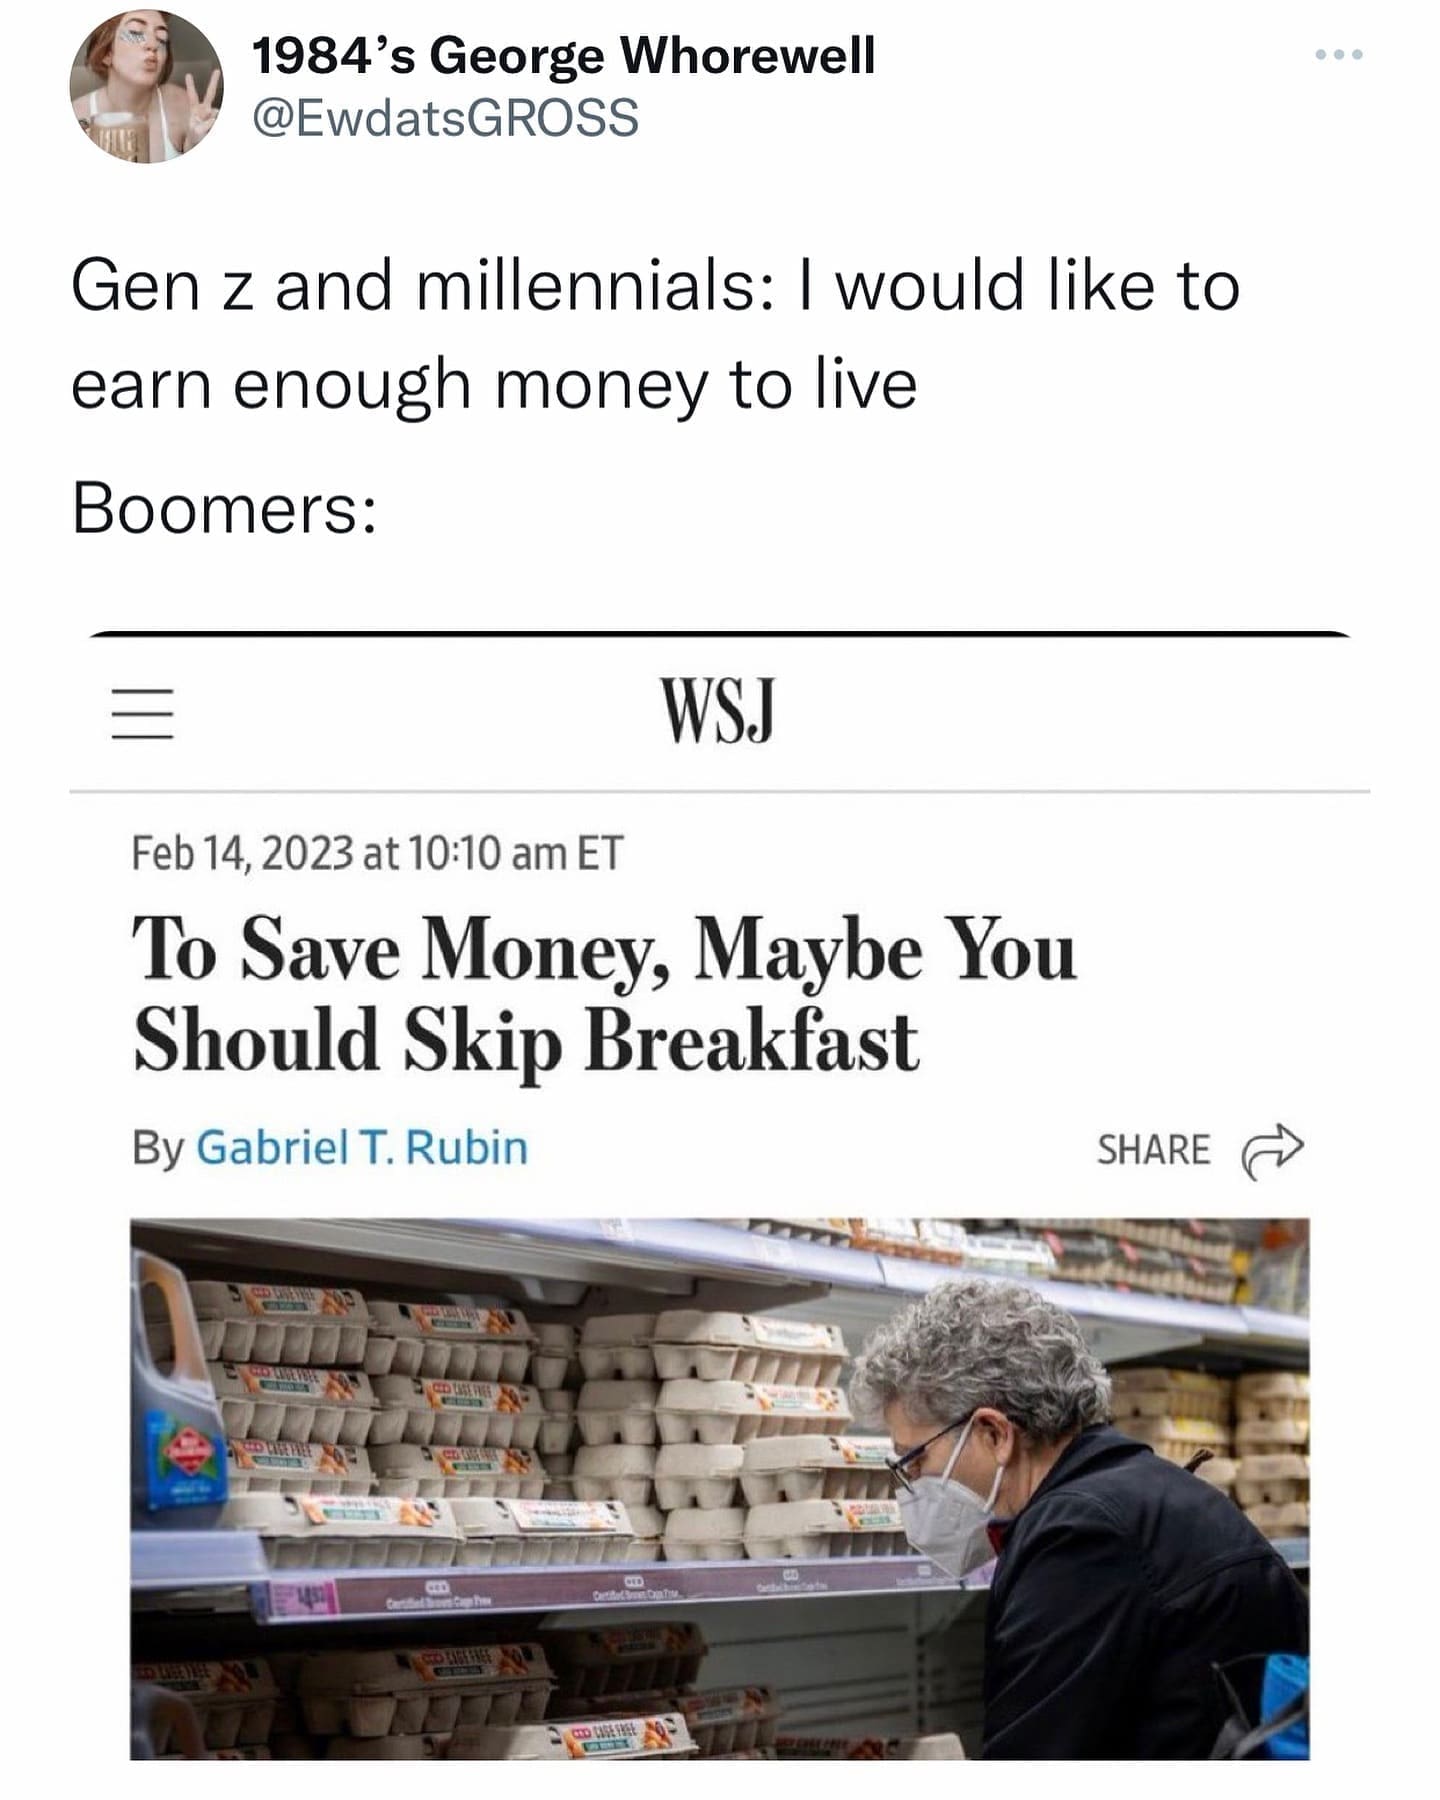Open the Skip Breakfast article headline
1440x1800 pixels.
coord(604,995)
